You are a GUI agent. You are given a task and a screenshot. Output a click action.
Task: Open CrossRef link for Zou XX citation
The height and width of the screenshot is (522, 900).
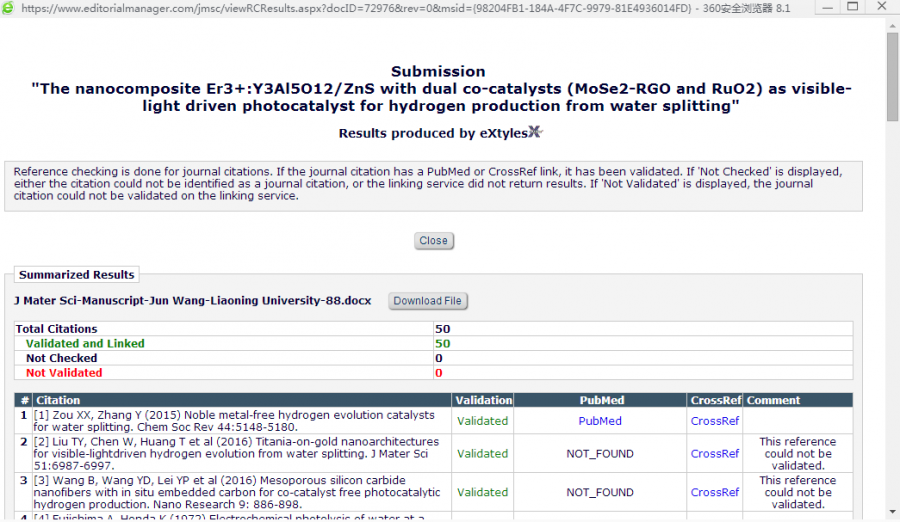[715, 421]
